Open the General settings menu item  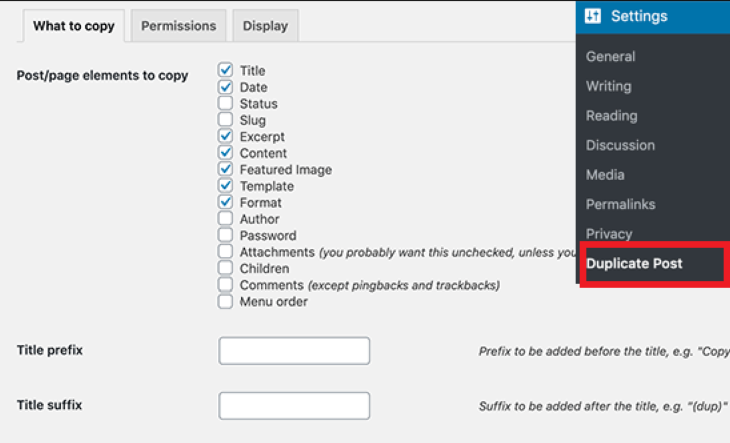click(x=610, y=57)
